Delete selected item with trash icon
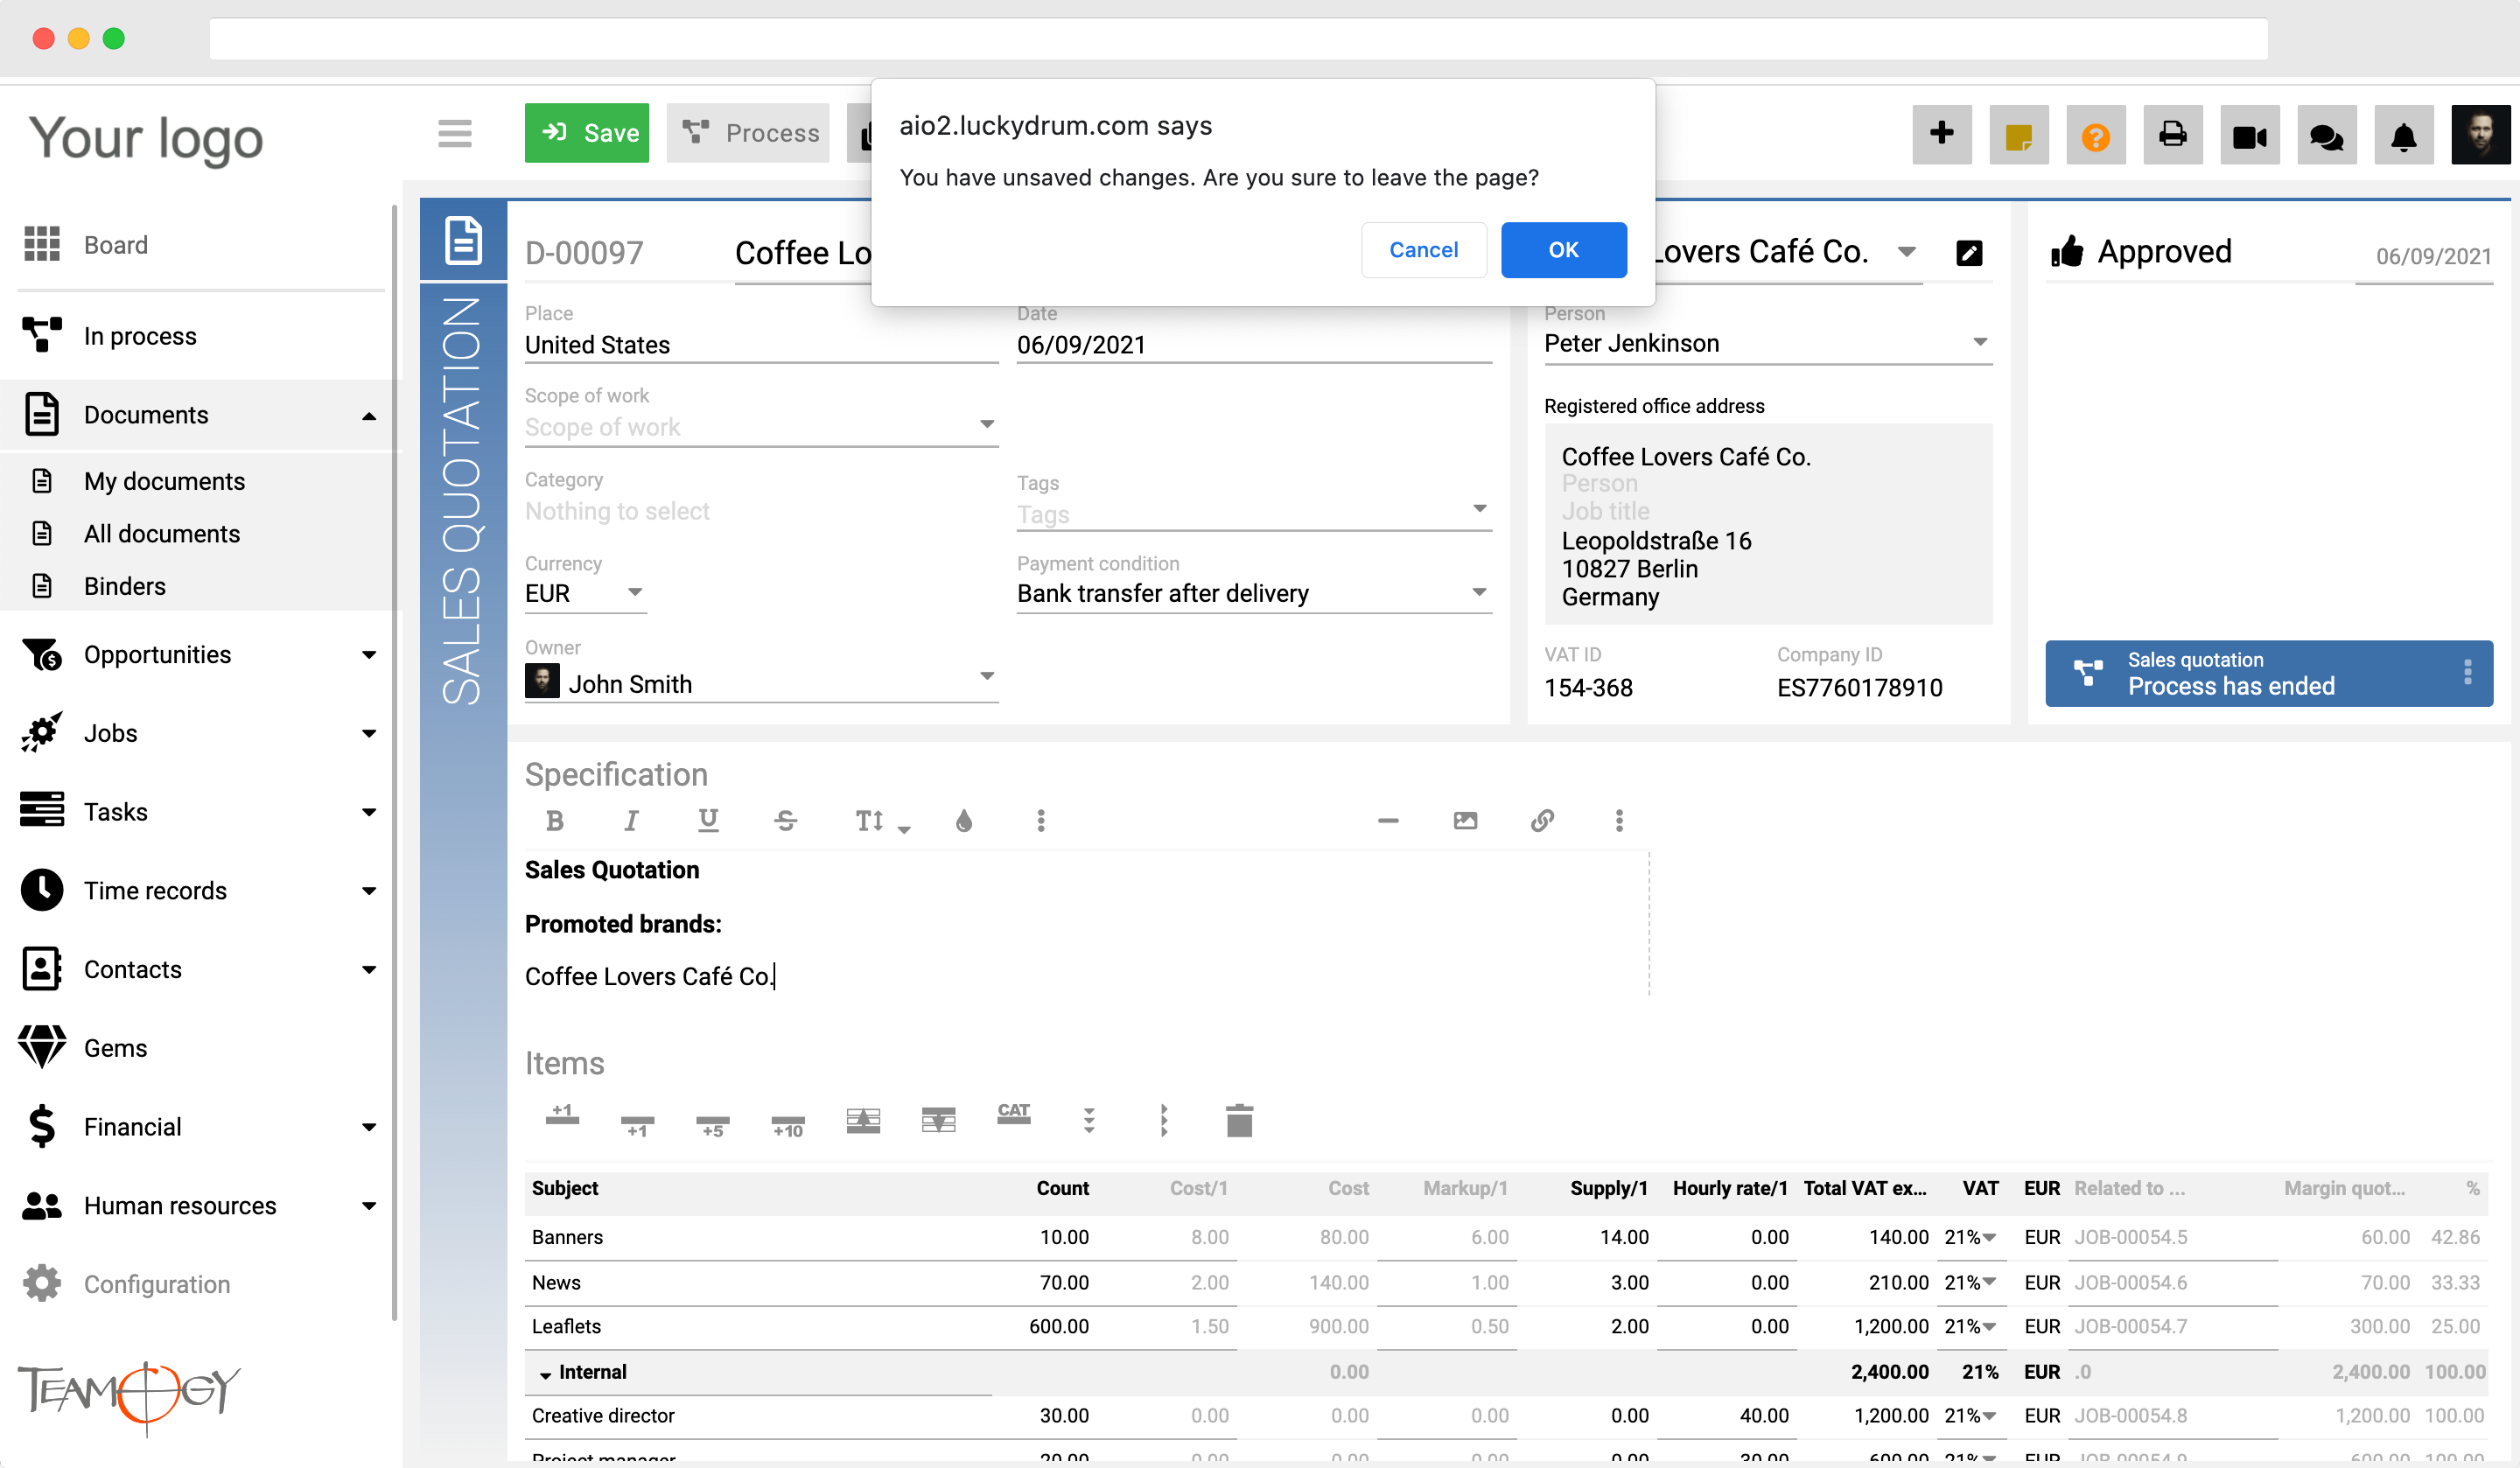The height and width of the screenshot is (1468, 2520). 1239,1120
